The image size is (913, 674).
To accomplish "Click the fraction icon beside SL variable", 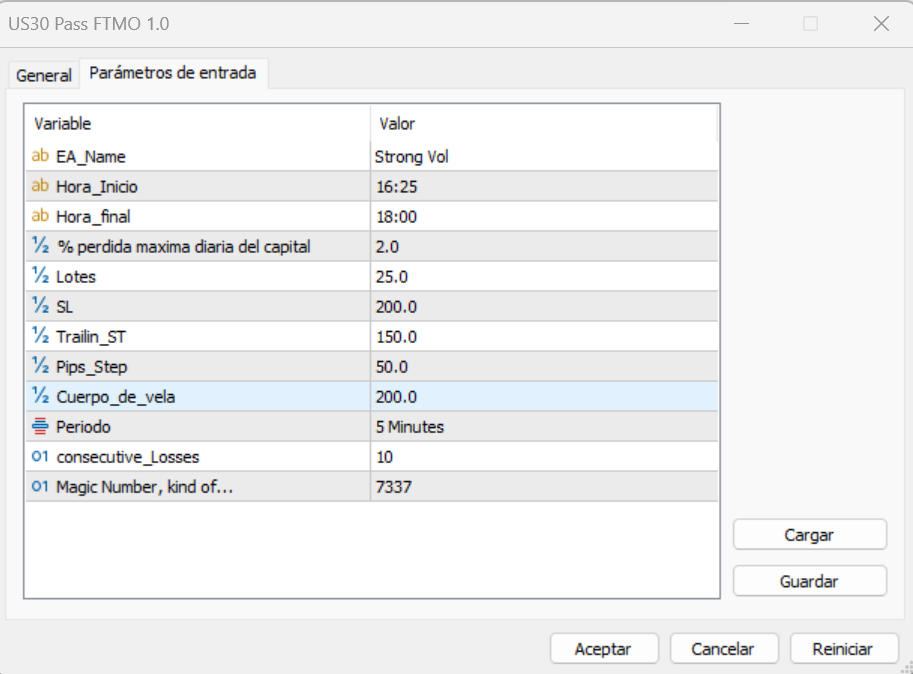I will pos(40,306).
